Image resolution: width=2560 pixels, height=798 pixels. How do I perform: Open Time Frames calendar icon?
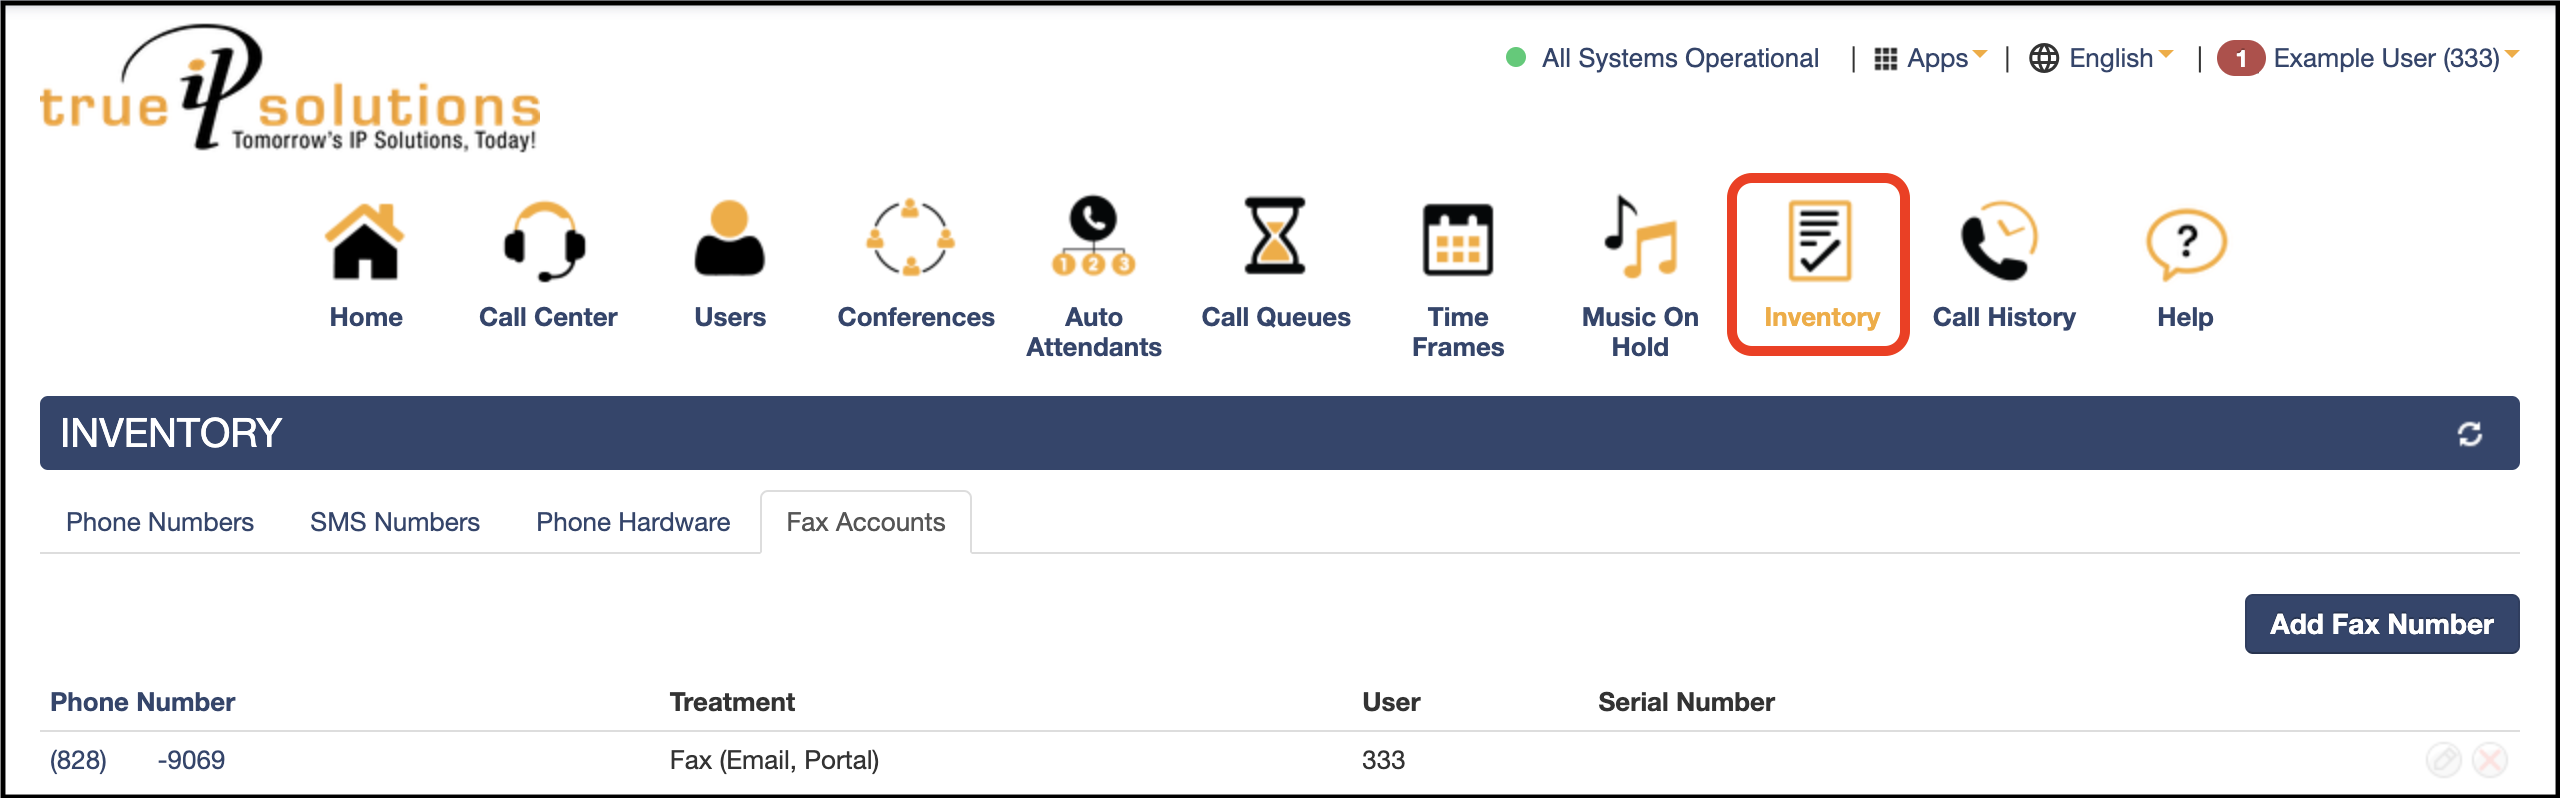pyautogui.click(x=1457, y=240)
